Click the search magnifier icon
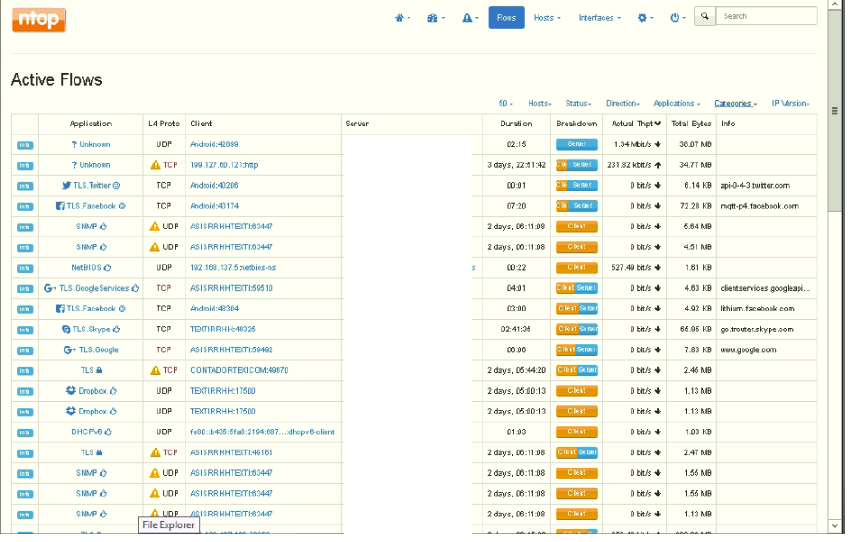Image resolution: width=849 pixels, height=542 pixels. [x=705, y=16]
